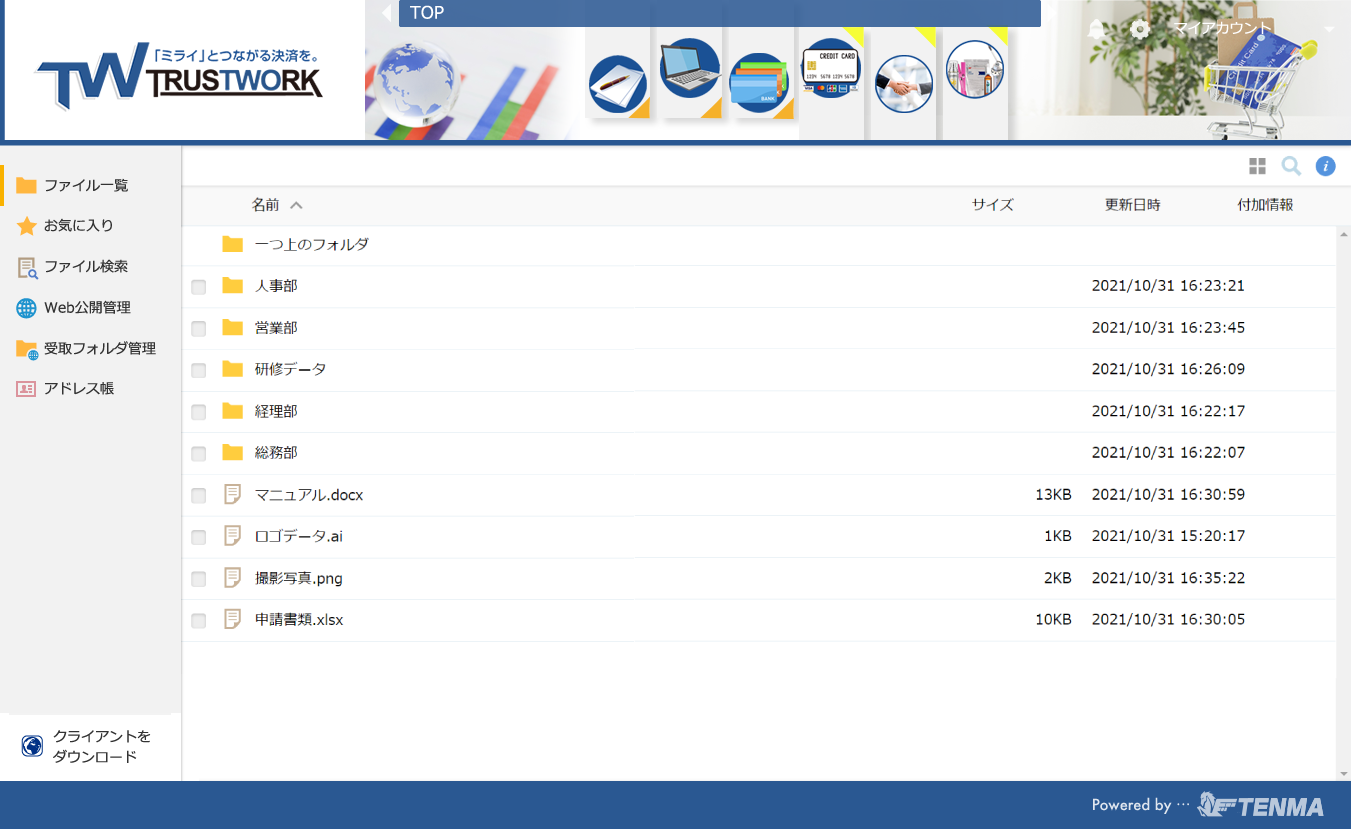Go to Web公開管理 in sidebar

86,308
